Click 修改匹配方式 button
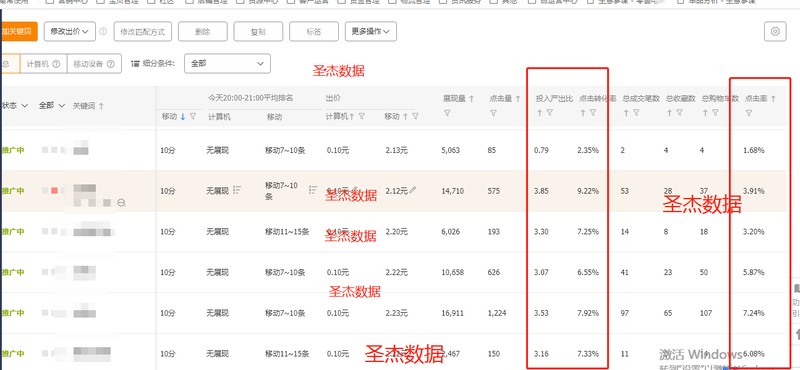Image resolution: width=800 pixels, height=370 pixels. click(142, 32)
